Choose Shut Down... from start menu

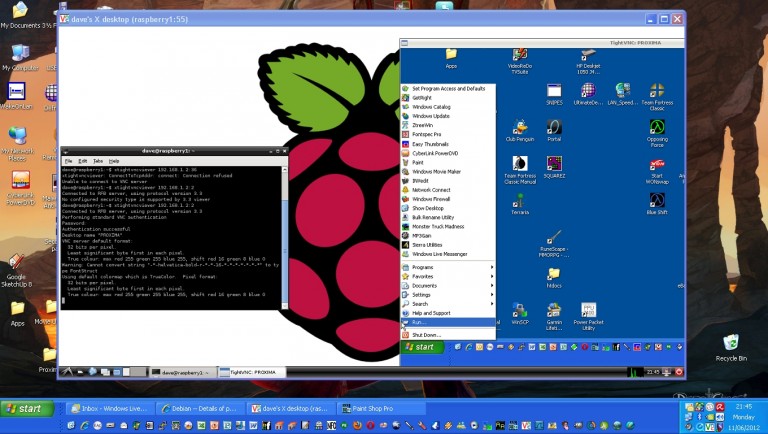(x=448, y=335)
